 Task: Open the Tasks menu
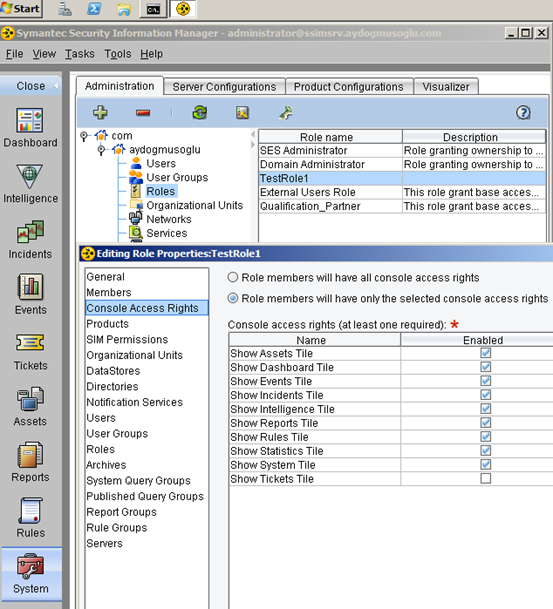(80, 54)
